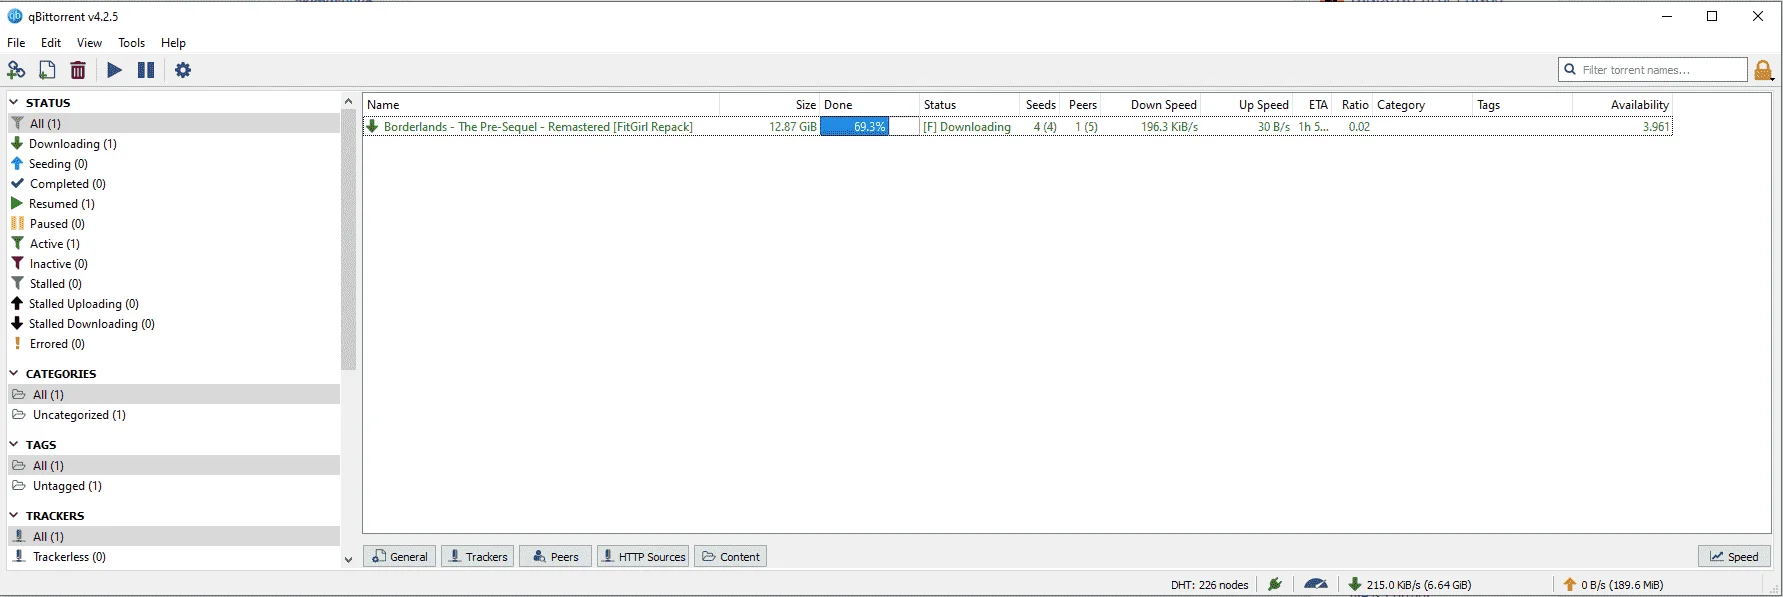
Task: Switch to the Content tab
Action: pos(731,557)
